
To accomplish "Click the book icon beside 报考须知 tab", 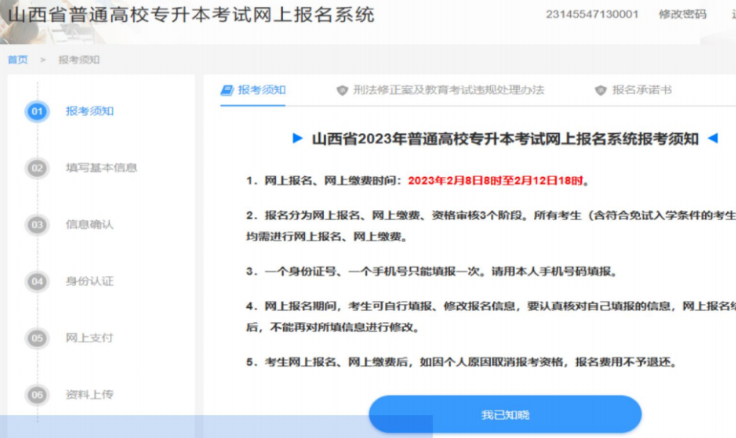I will click(227, 90).
